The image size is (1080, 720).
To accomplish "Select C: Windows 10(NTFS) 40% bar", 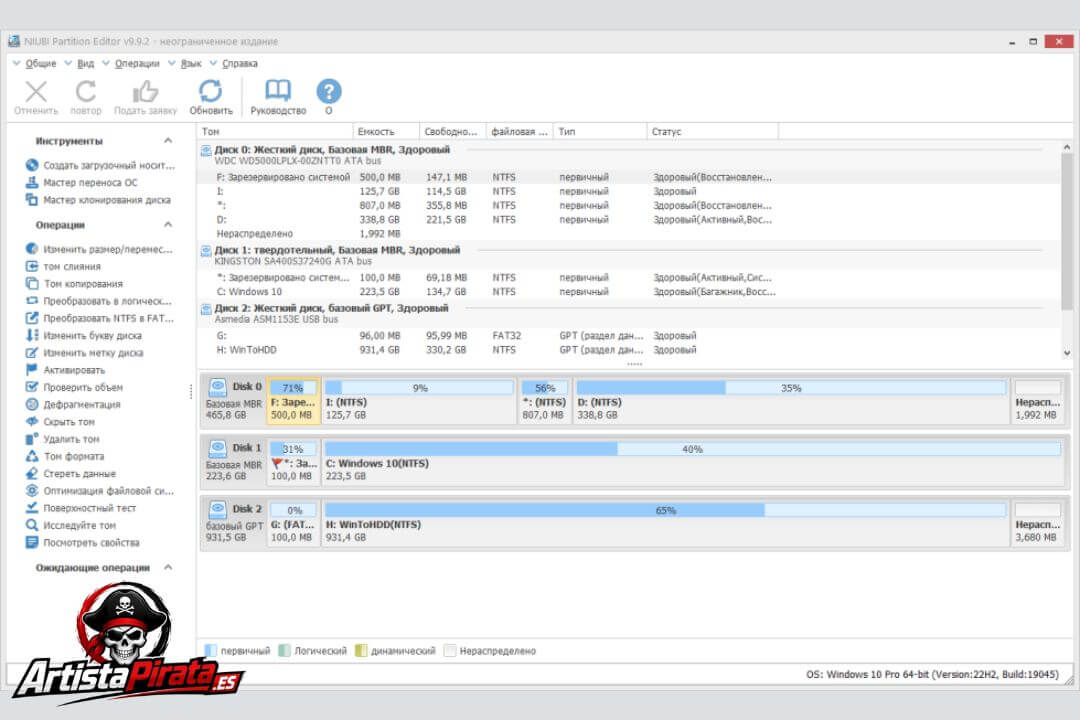I will [x=692, y=449].
